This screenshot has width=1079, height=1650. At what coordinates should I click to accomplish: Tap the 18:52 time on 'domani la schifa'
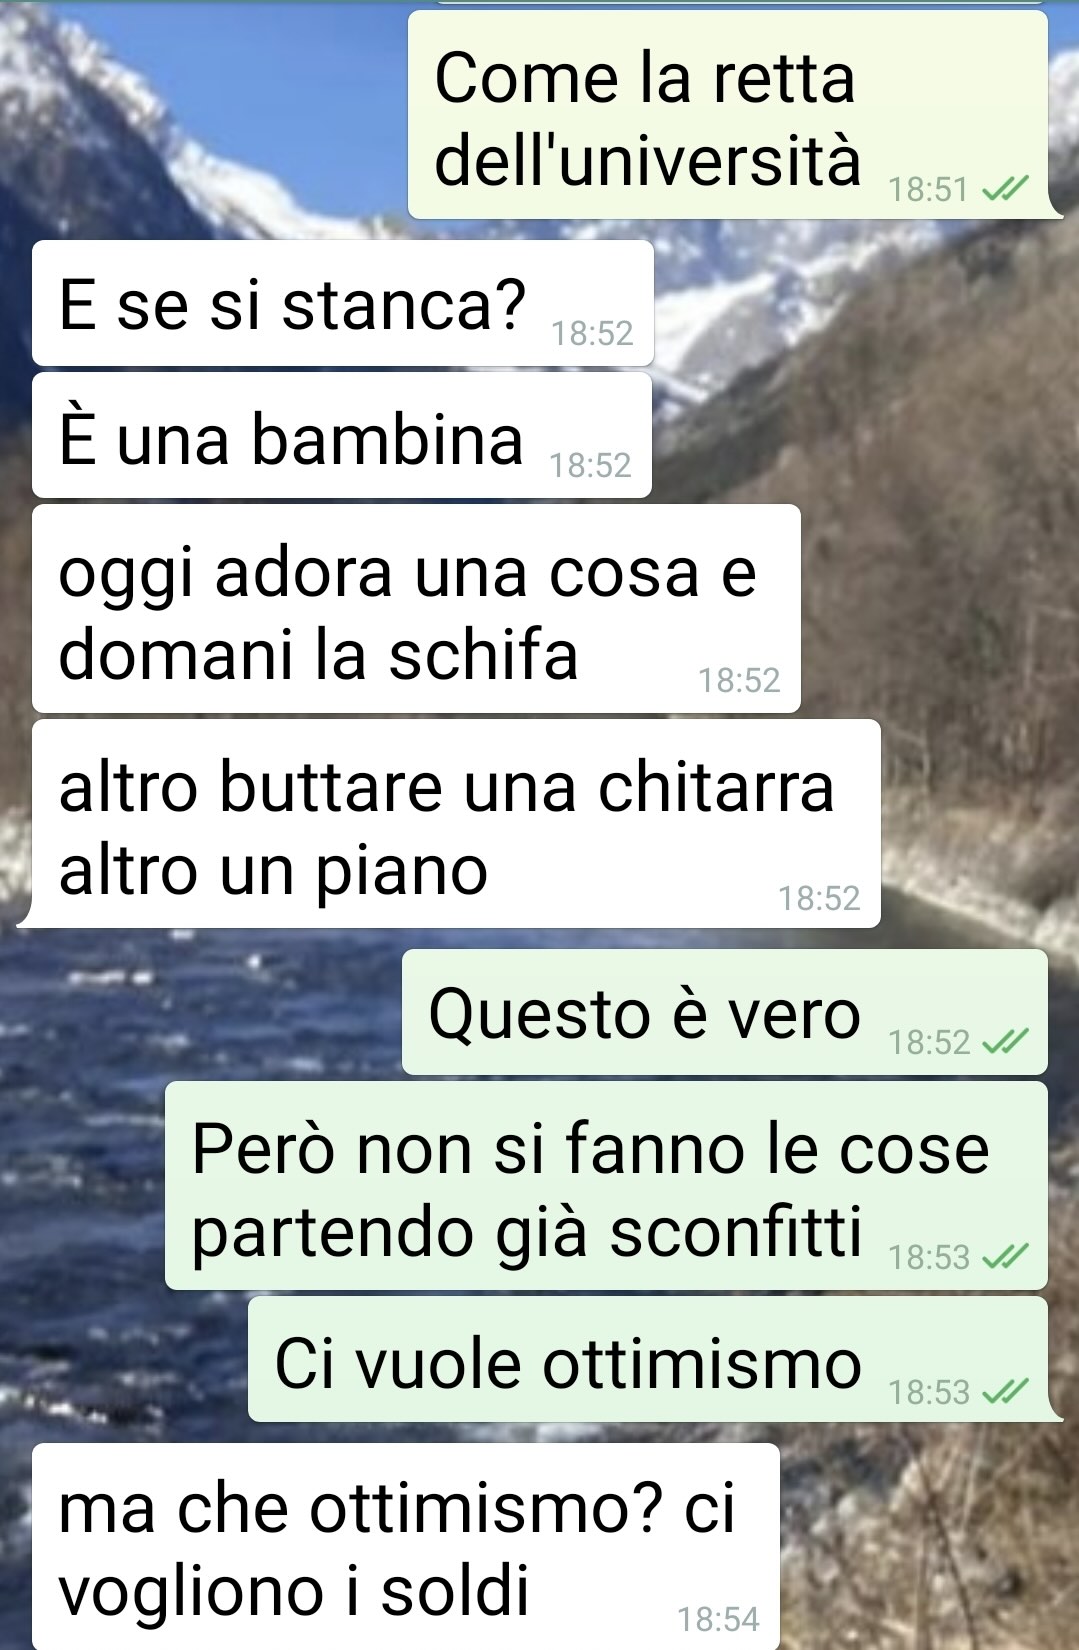[x=739, y=680]
